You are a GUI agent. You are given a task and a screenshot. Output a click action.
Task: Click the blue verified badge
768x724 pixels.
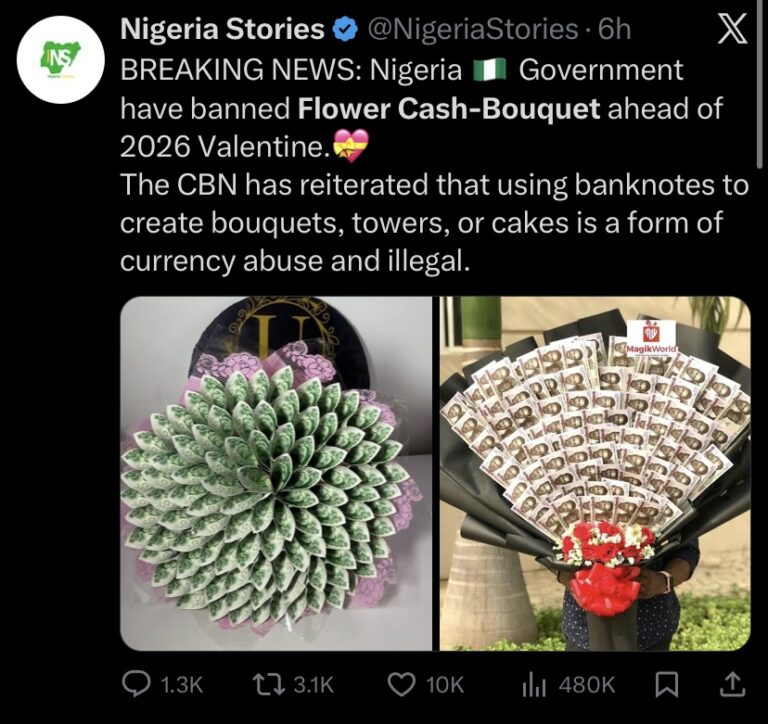click(x=345, y=31)
